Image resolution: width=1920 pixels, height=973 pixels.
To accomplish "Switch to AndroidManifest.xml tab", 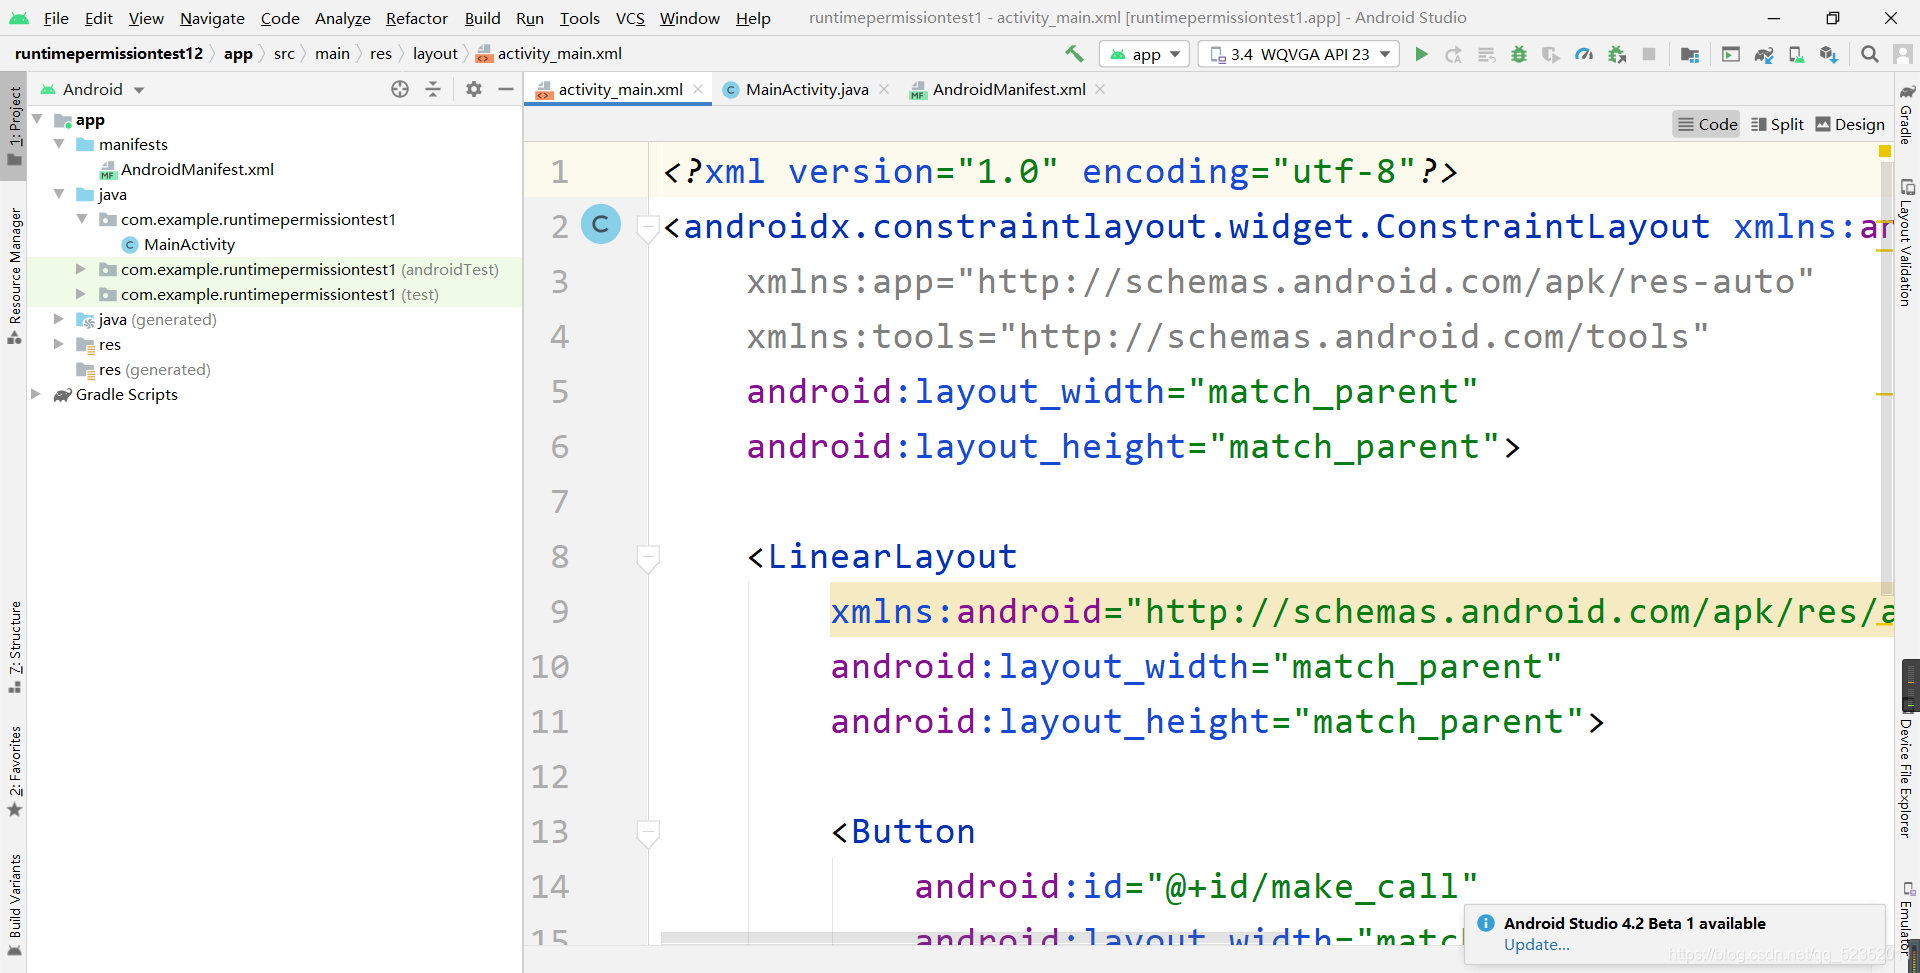I will tap(1008, 89).
